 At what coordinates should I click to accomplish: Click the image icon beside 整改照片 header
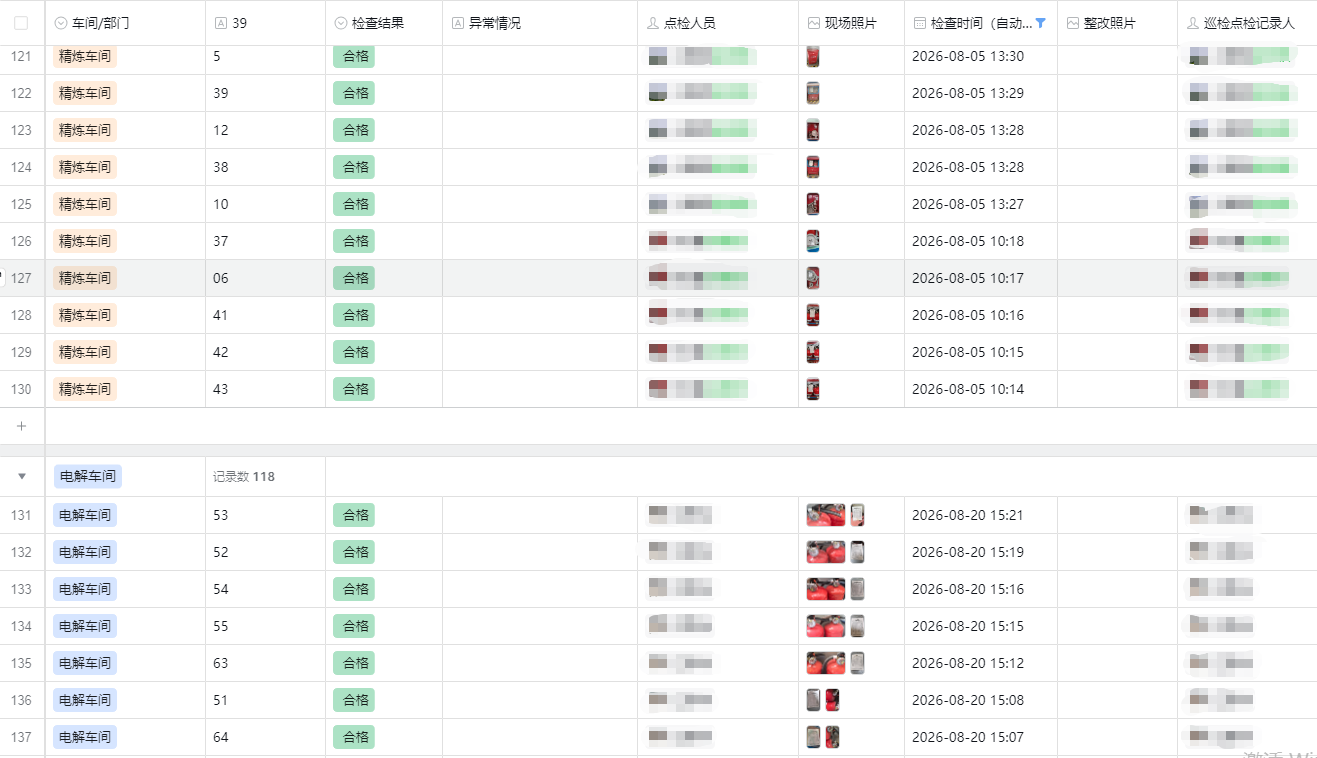pos(1073,22)
